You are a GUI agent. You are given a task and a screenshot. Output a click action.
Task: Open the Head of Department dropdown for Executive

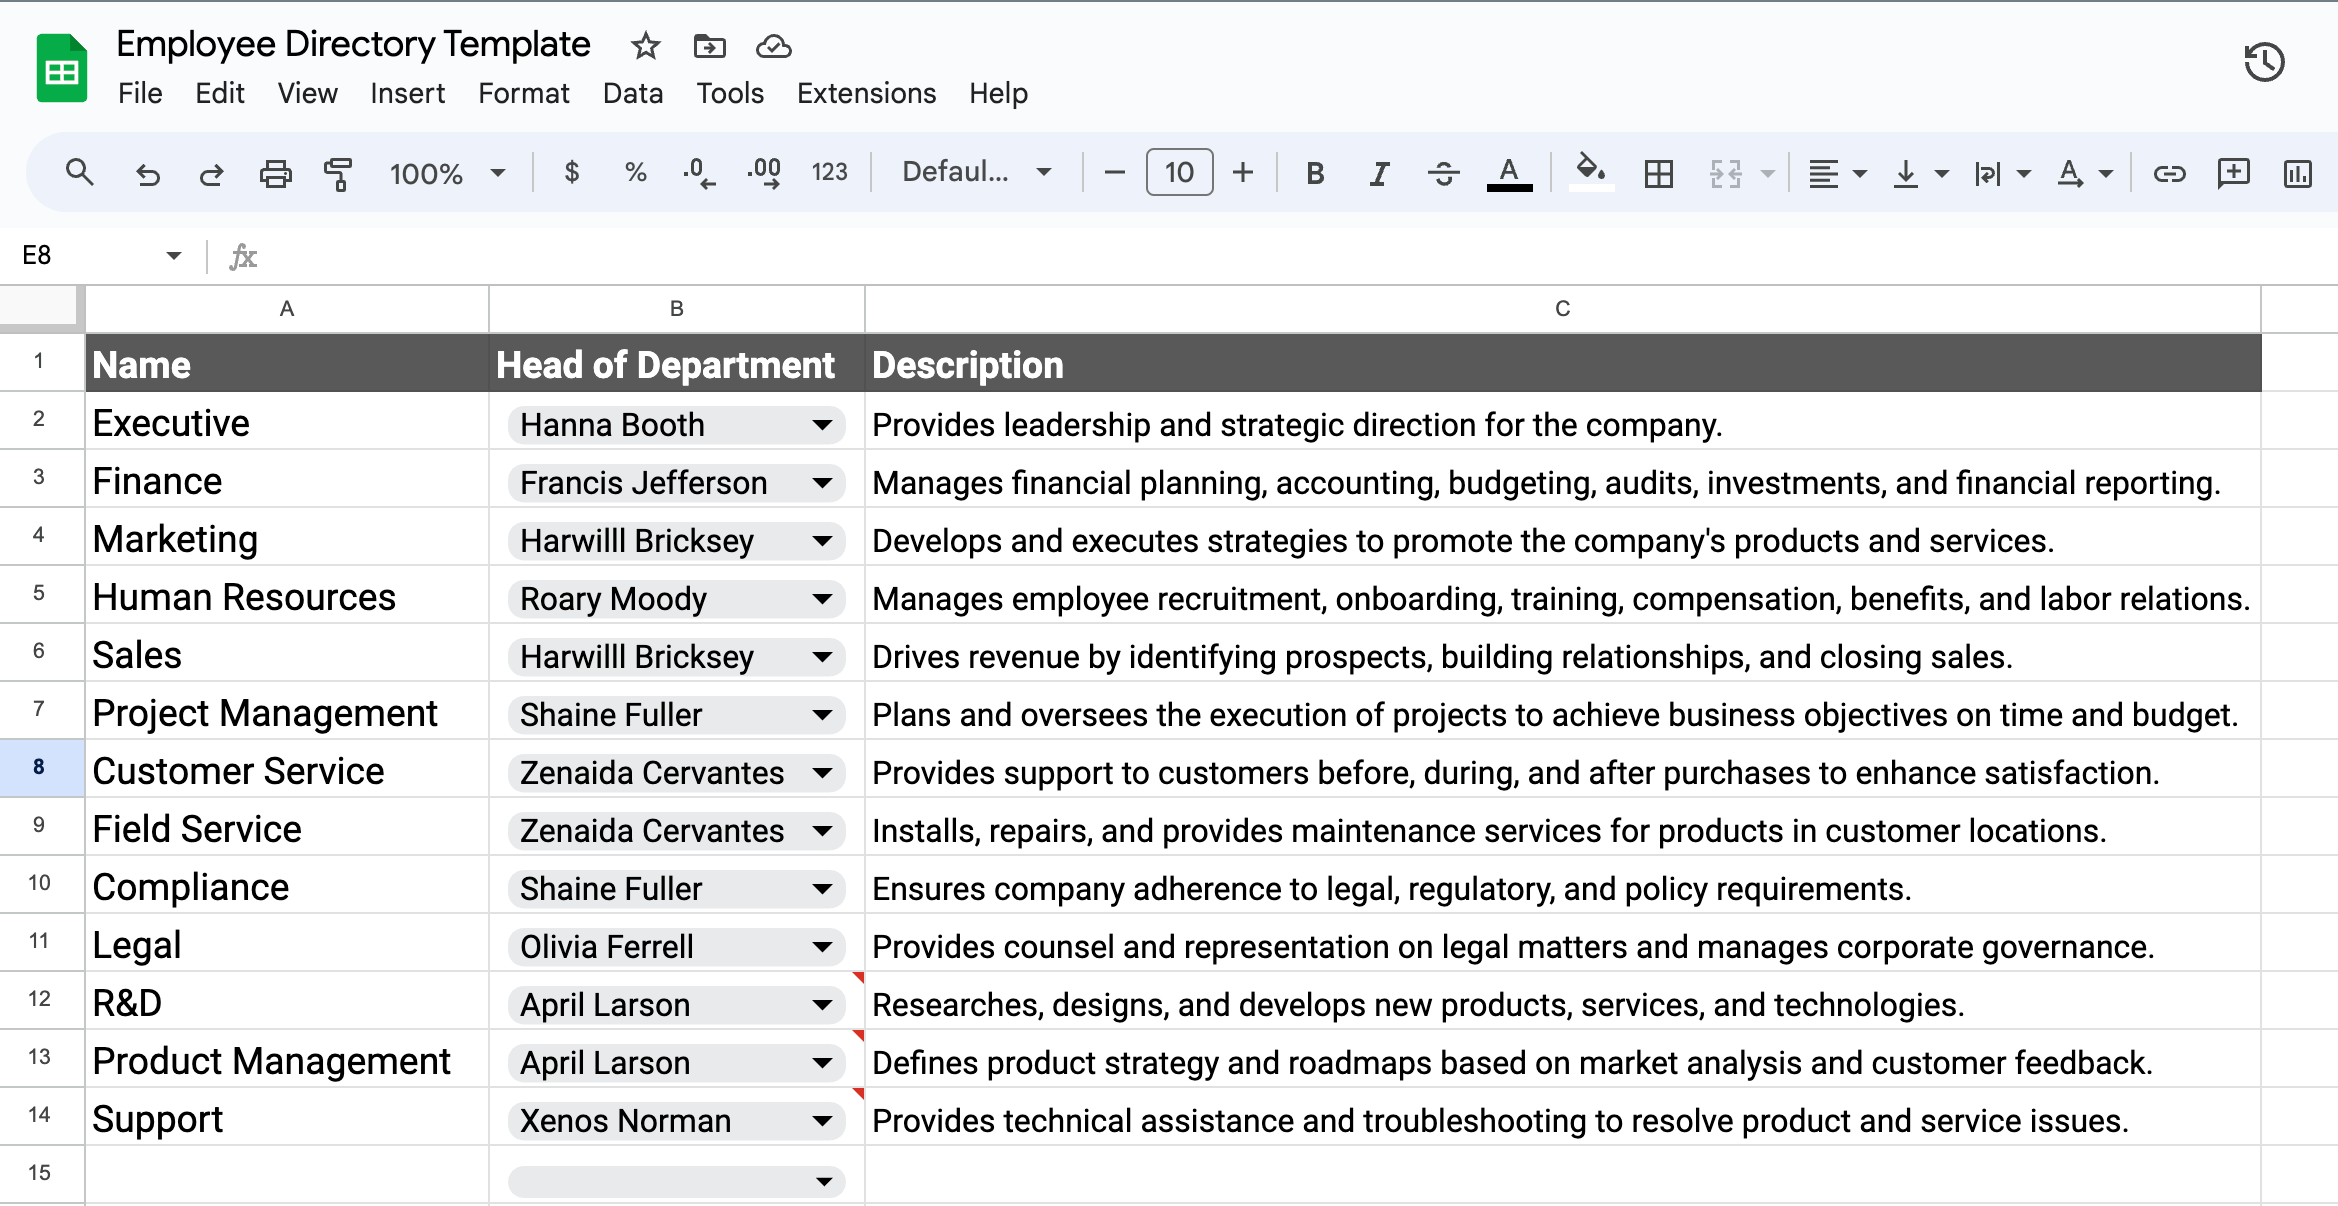[x=822, y=424]
